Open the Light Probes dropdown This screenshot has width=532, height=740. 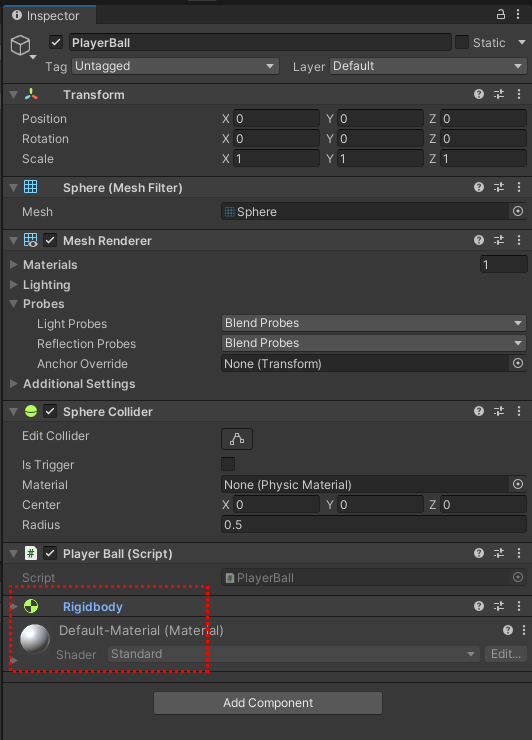[x=373, y=323]
